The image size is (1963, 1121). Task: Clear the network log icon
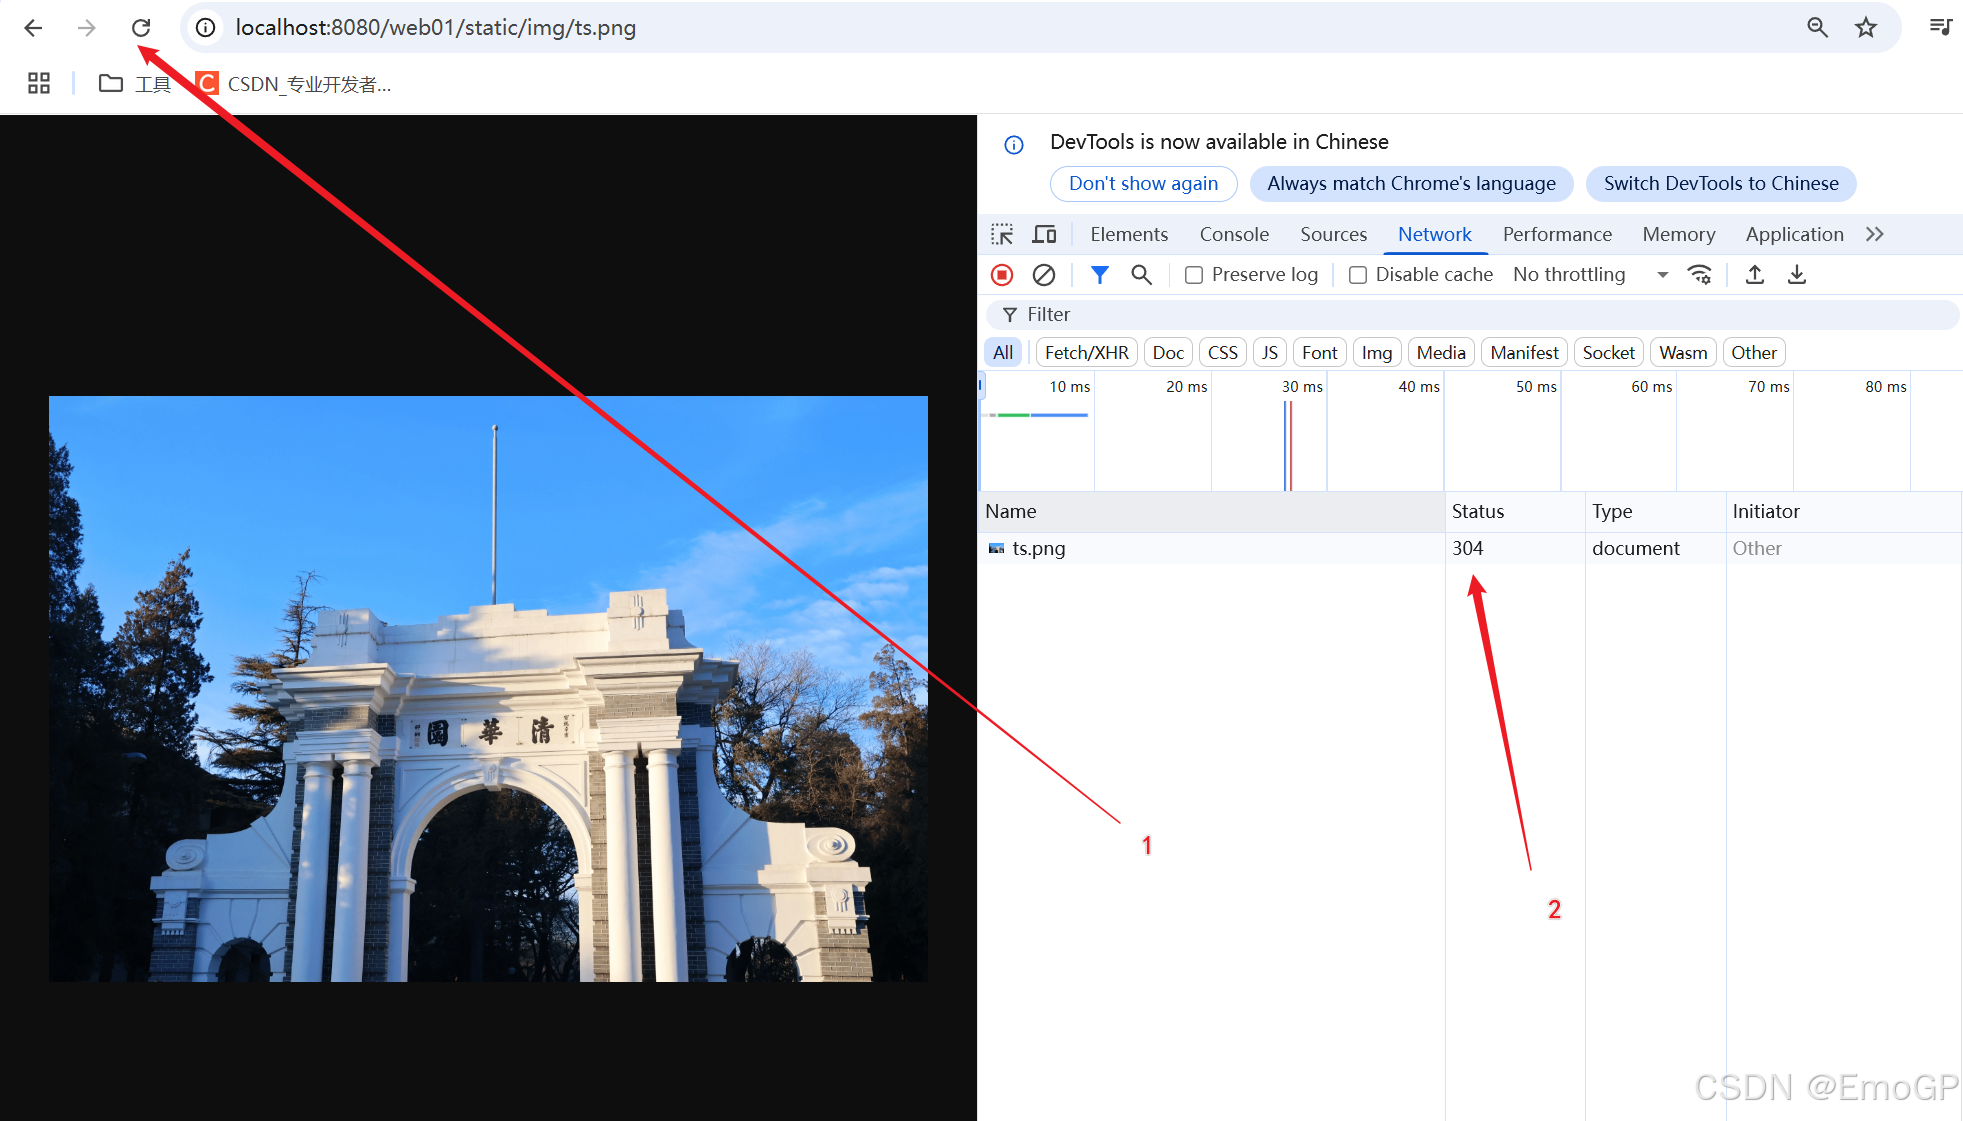click(1044, 274)
